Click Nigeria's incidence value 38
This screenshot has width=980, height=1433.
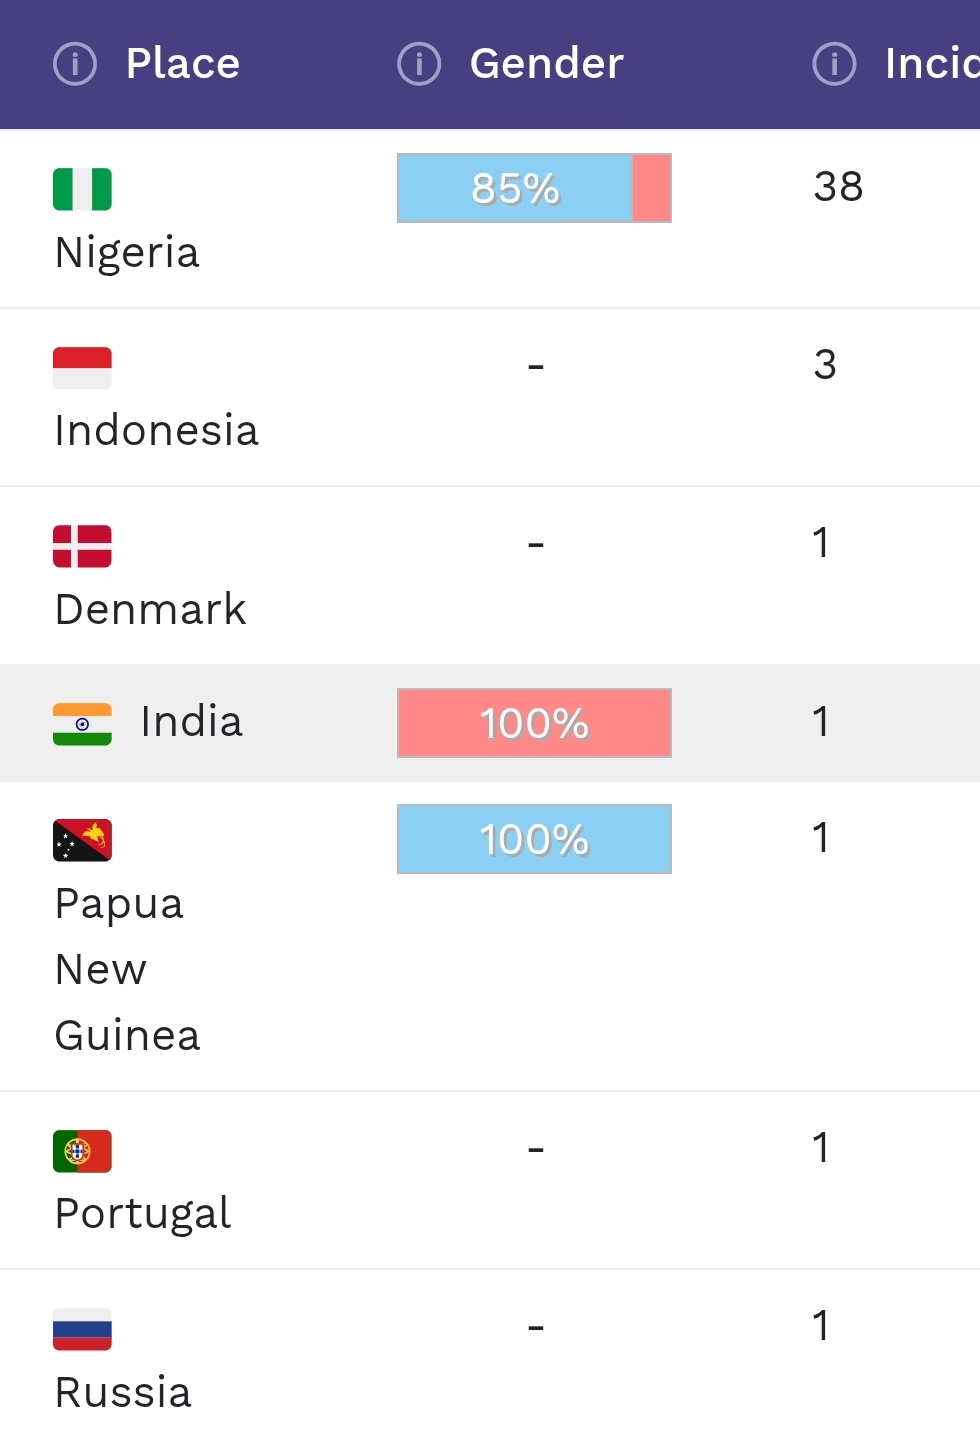pyautogui.click(x=838, y=187)
